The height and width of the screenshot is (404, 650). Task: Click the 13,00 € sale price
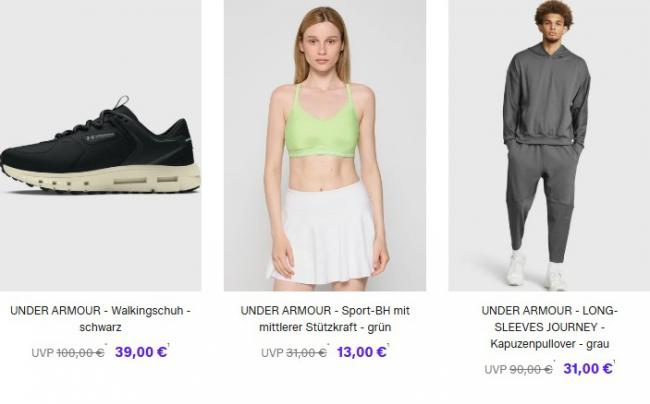point(361,352)
